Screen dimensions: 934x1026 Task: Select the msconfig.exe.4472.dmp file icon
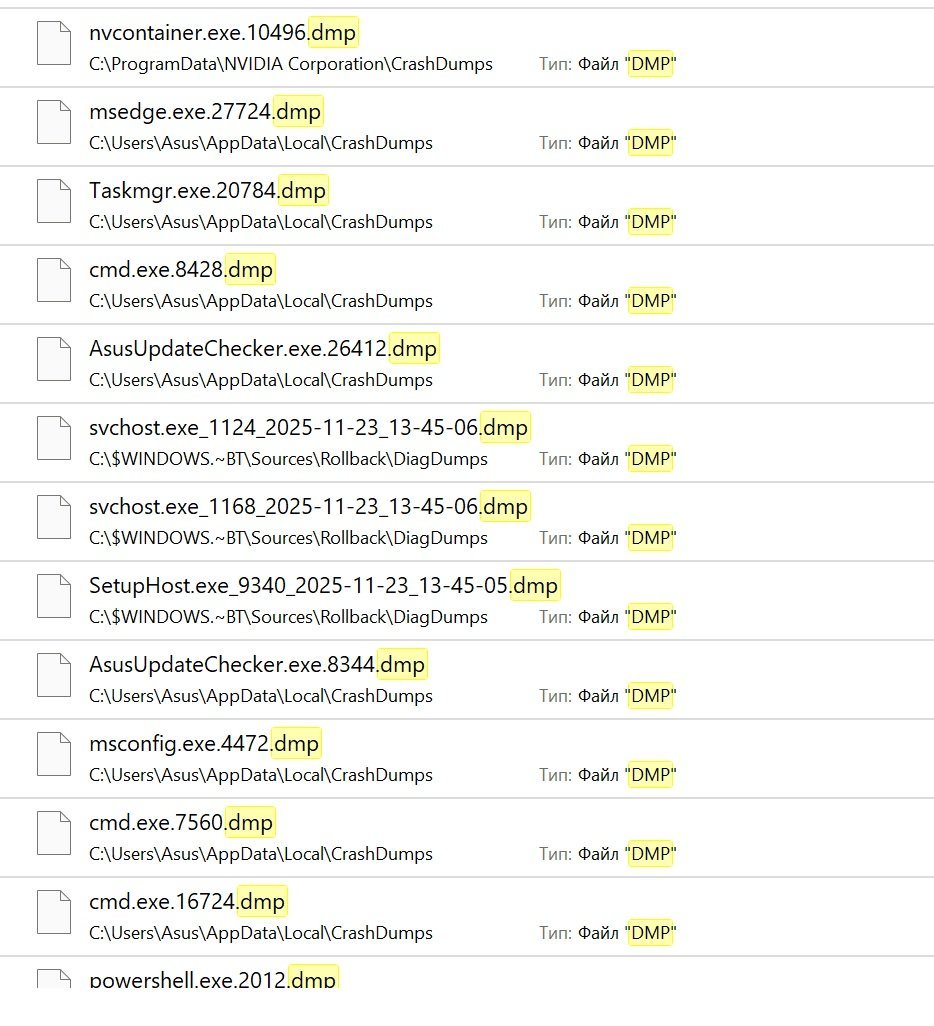[x=54, y=754]
